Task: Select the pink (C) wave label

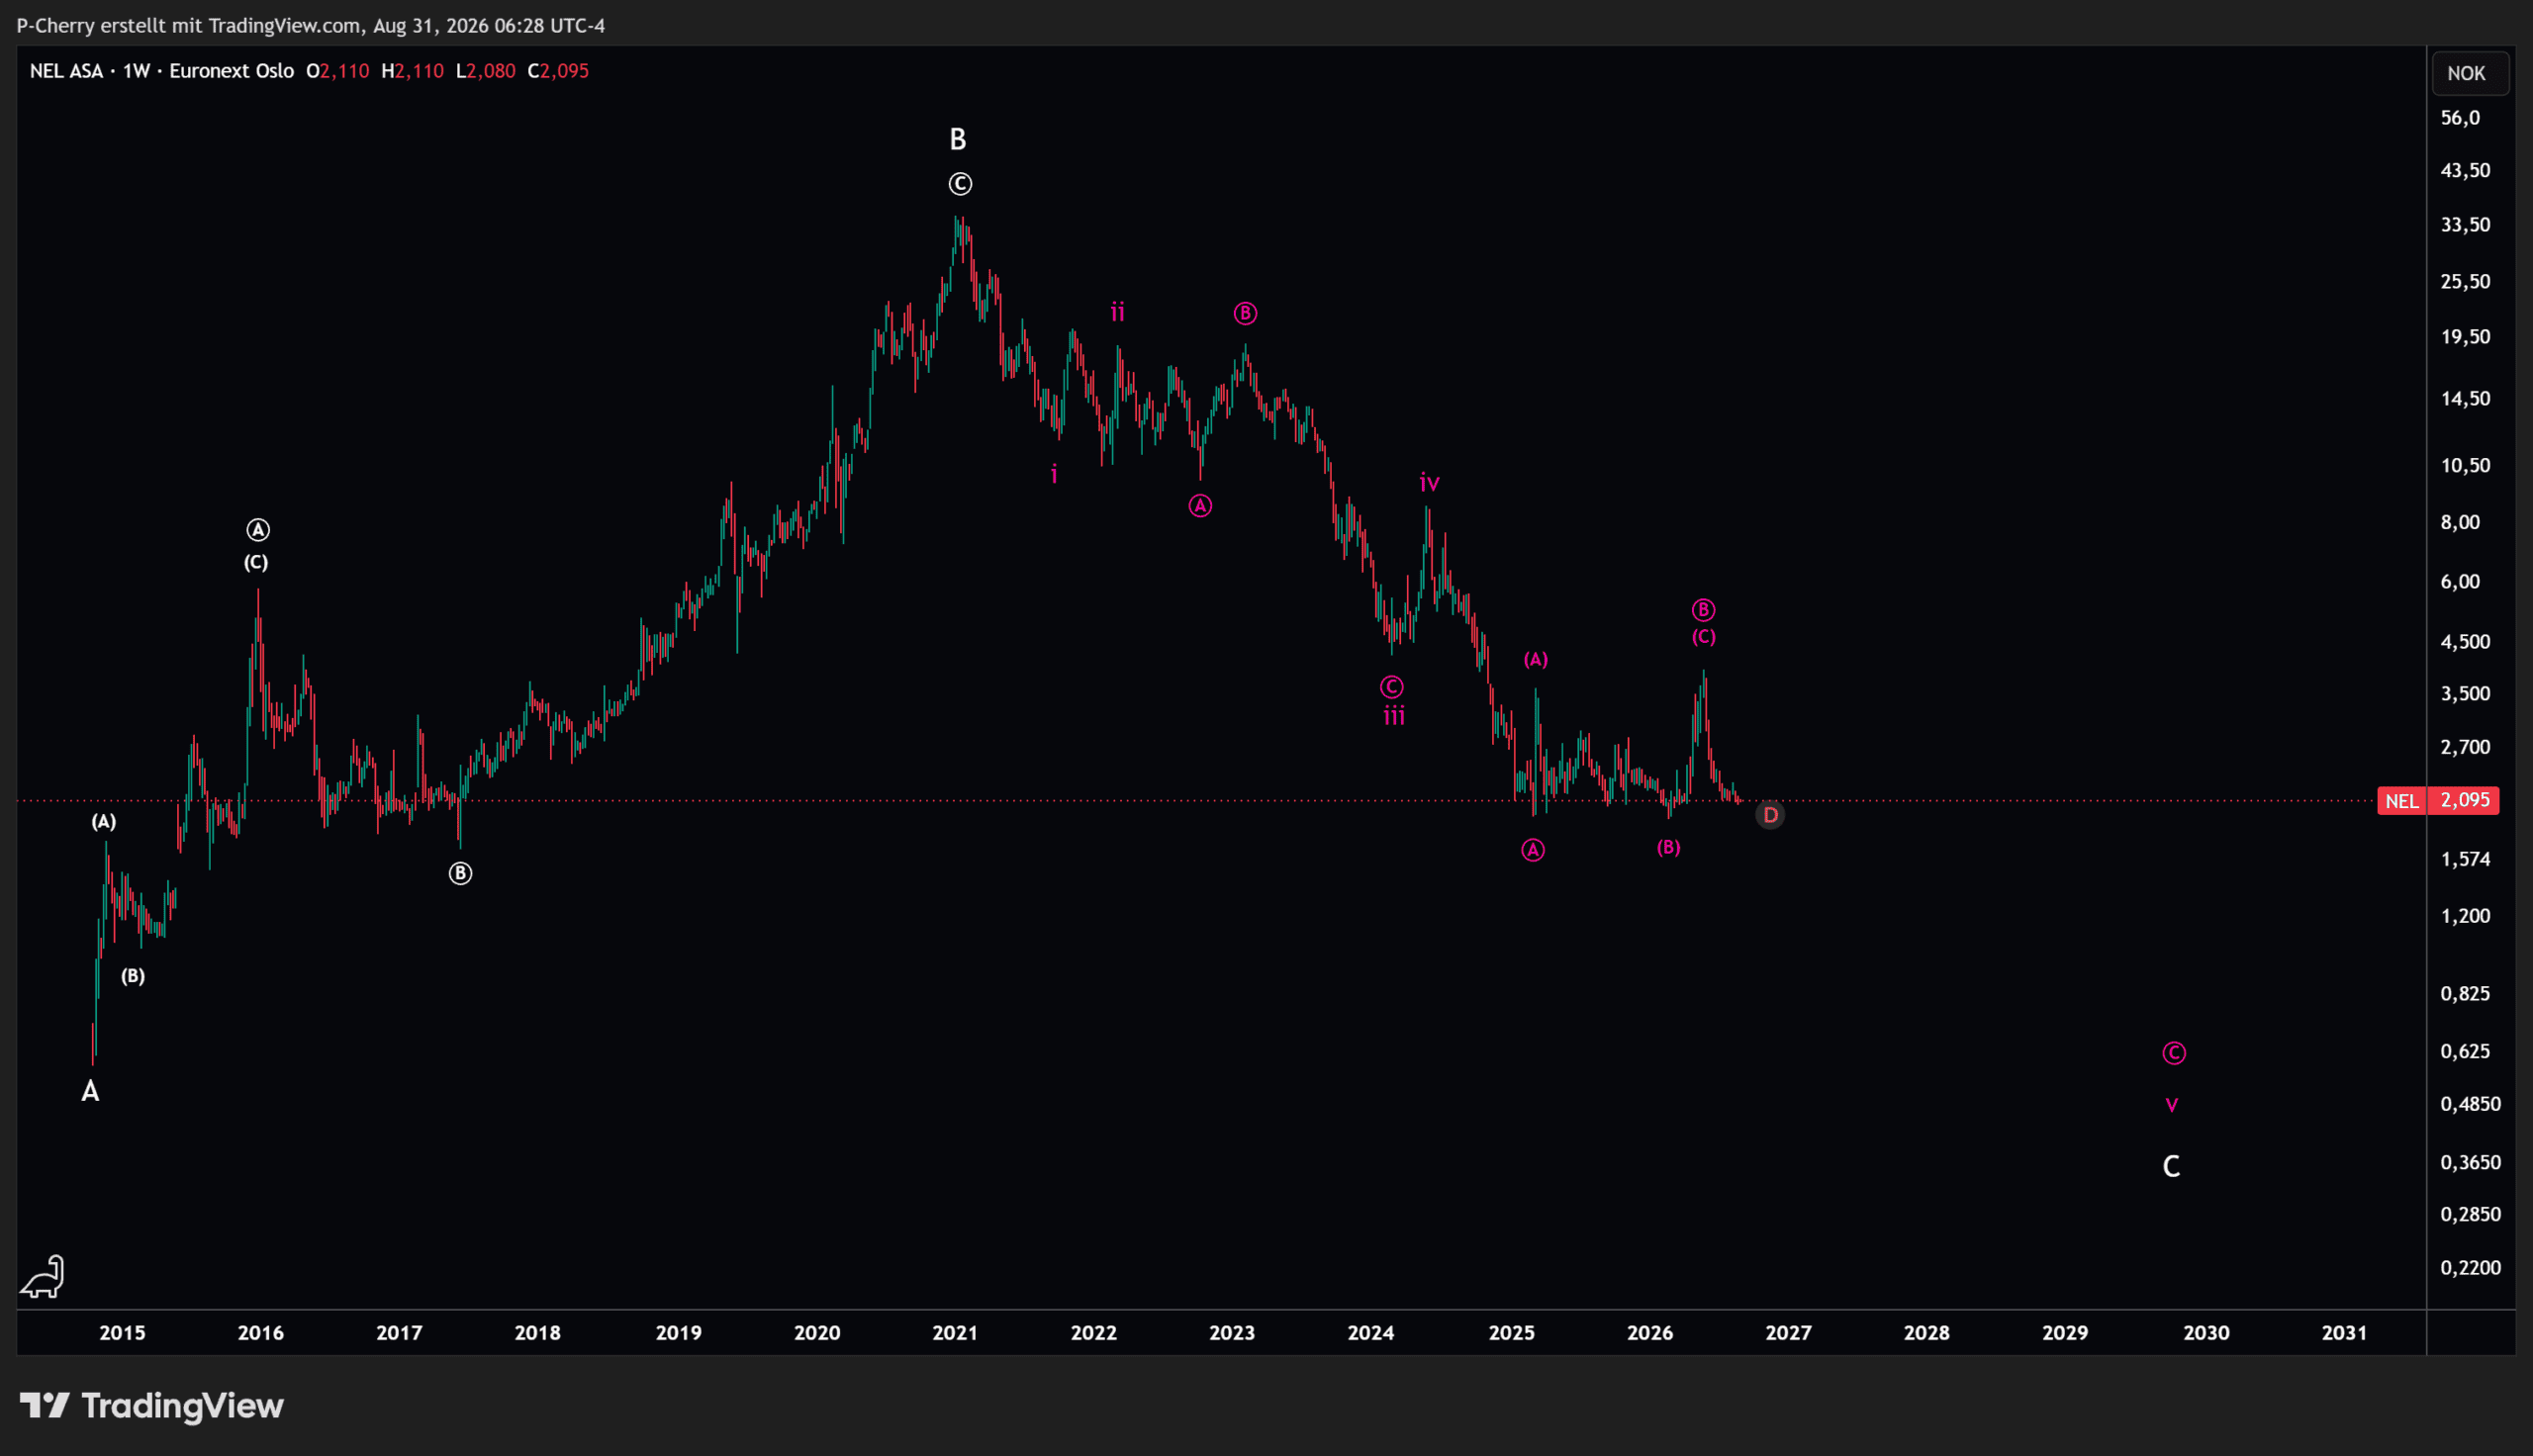Action: 1704,637
